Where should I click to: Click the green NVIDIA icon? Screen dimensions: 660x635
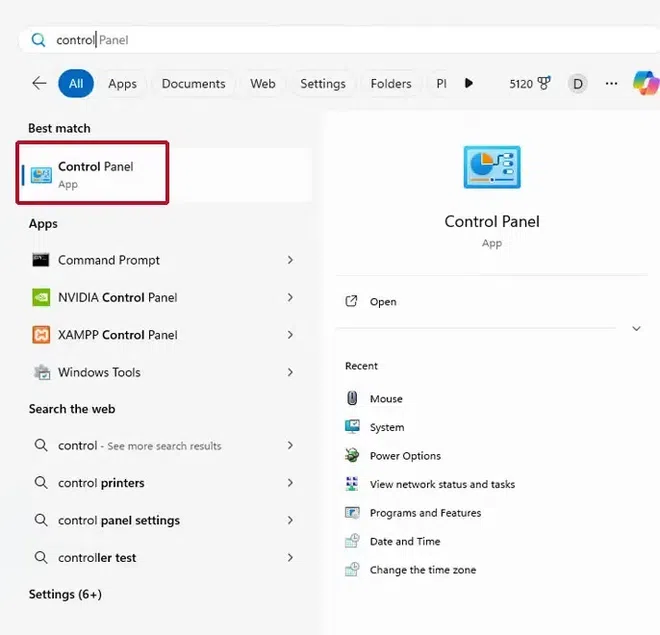(41, 298)
